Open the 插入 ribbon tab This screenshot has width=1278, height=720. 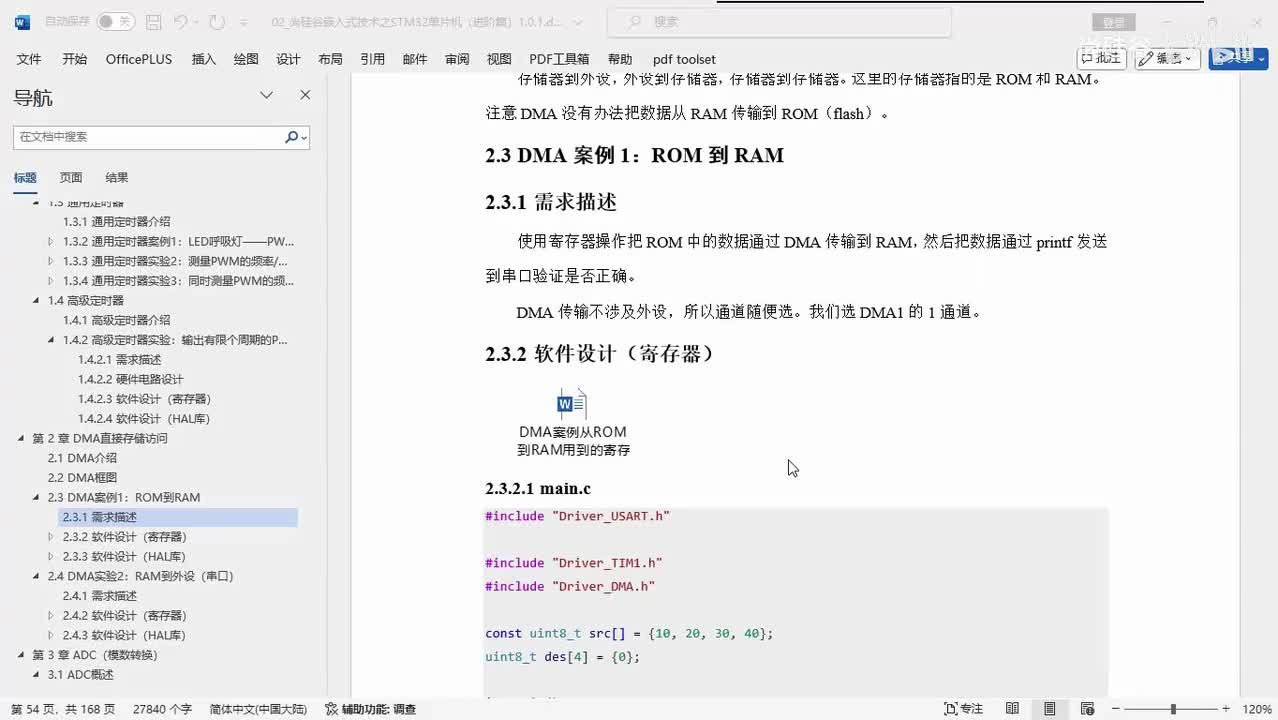(x=204, y=59)
